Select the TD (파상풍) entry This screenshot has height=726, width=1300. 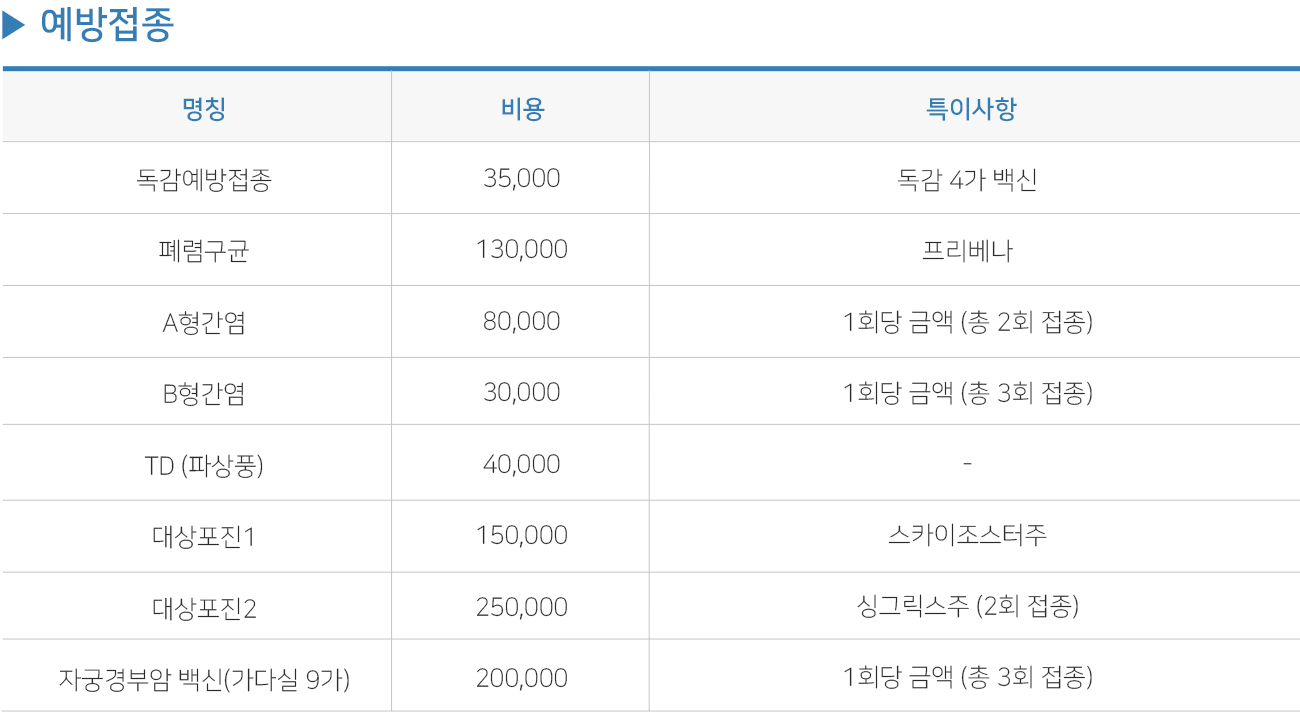204,465
